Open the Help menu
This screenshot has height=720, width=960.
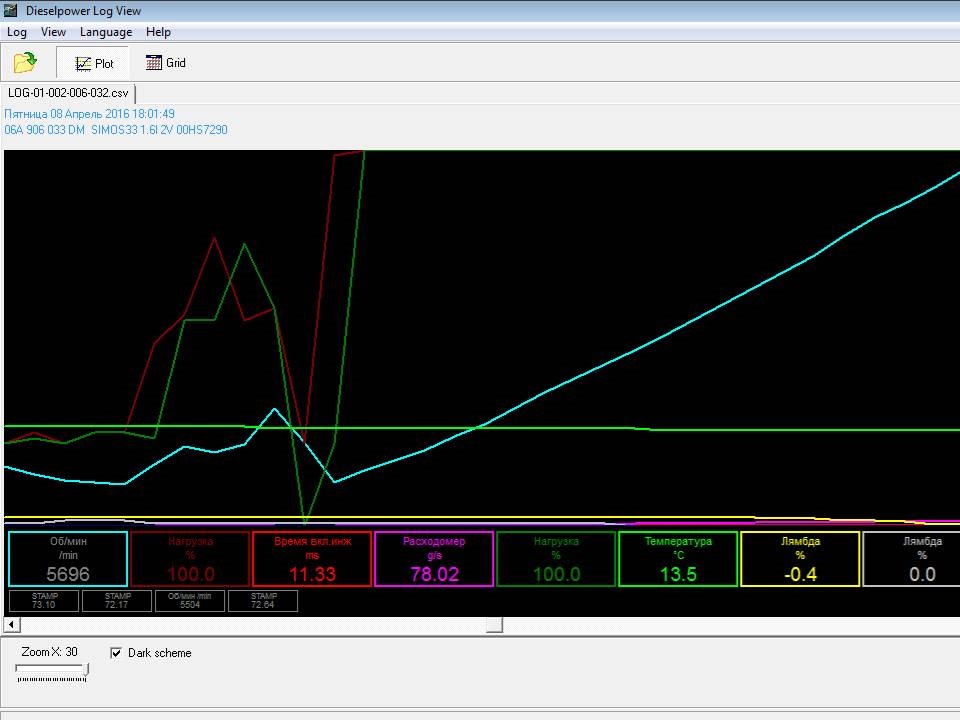pyautogui.click(x=158, y=32)
